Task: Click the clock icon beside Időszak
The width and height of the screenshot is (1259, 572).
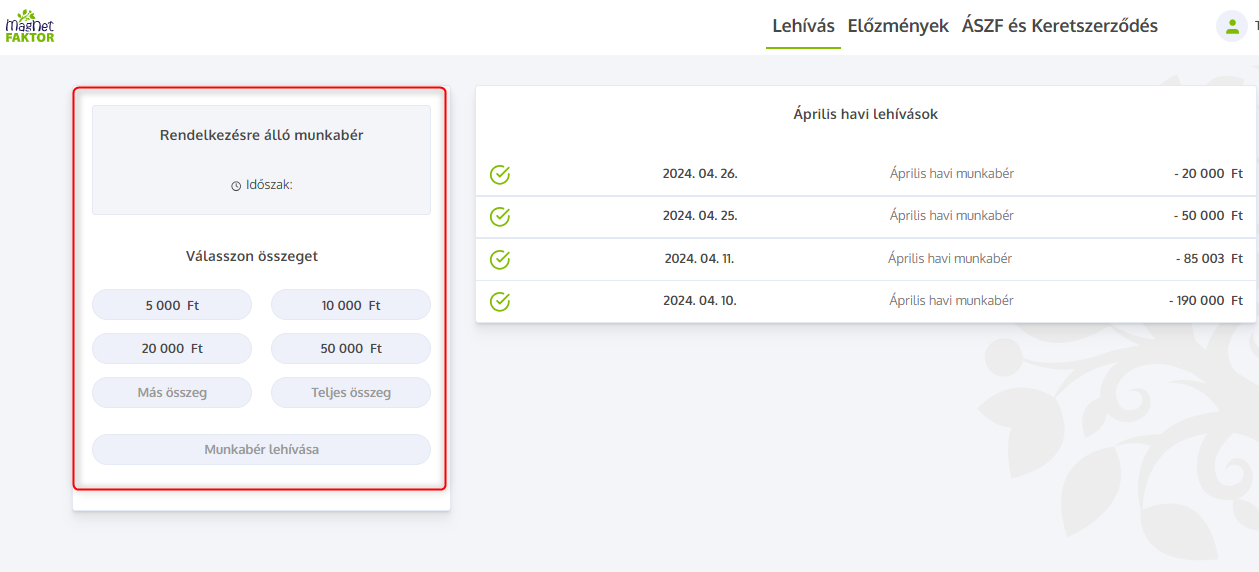Action: [236, 186]
